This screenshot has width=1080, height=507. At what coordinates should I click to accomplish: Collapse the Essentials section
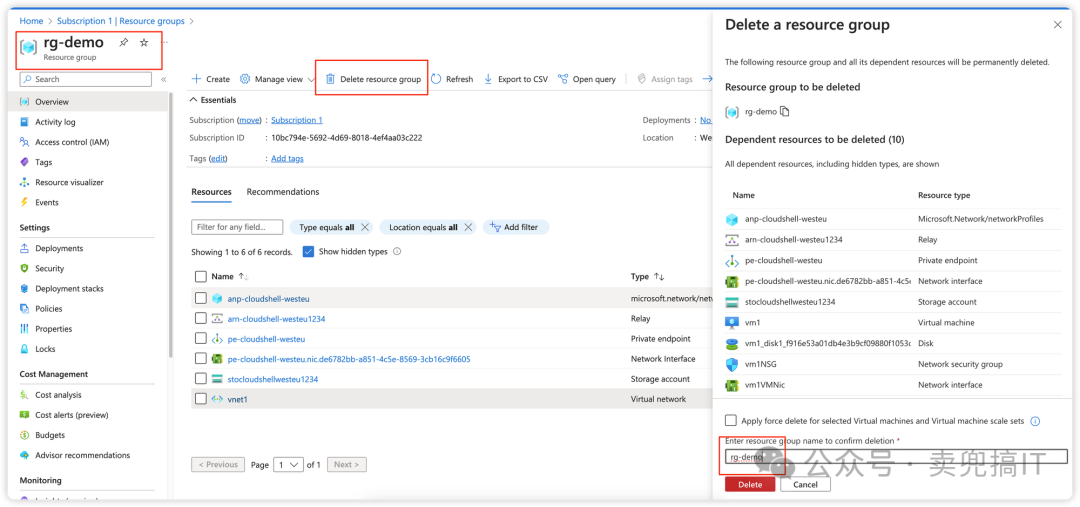tap(194, 100)
